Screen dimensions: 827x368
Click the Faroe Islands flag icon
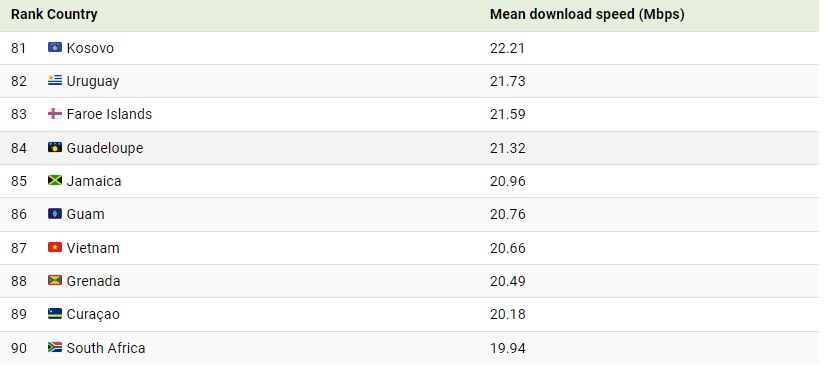55,114
